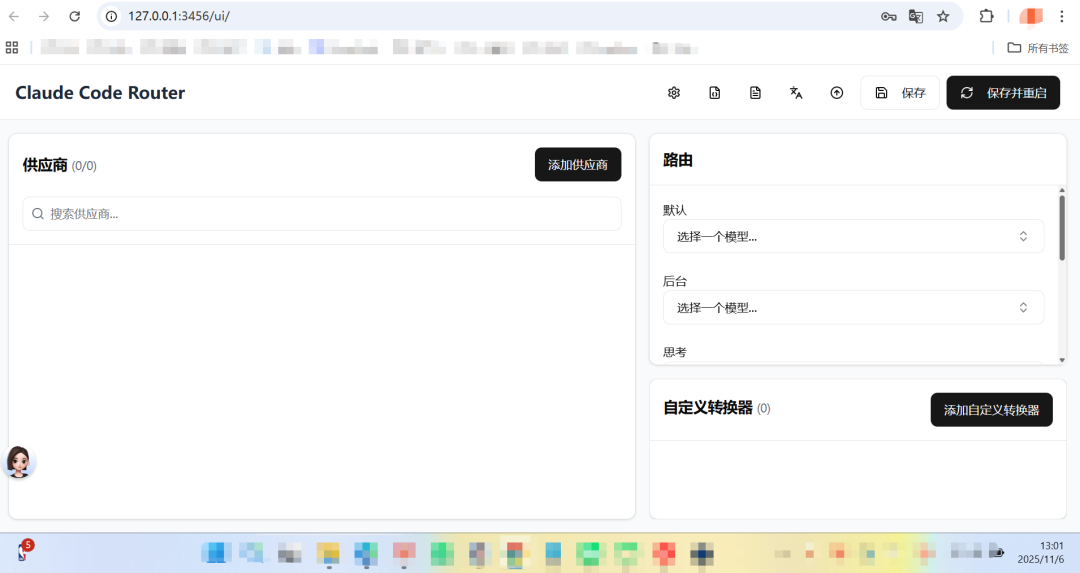
Task: Open the saved passwords key icon
Action: pos(889,17)
